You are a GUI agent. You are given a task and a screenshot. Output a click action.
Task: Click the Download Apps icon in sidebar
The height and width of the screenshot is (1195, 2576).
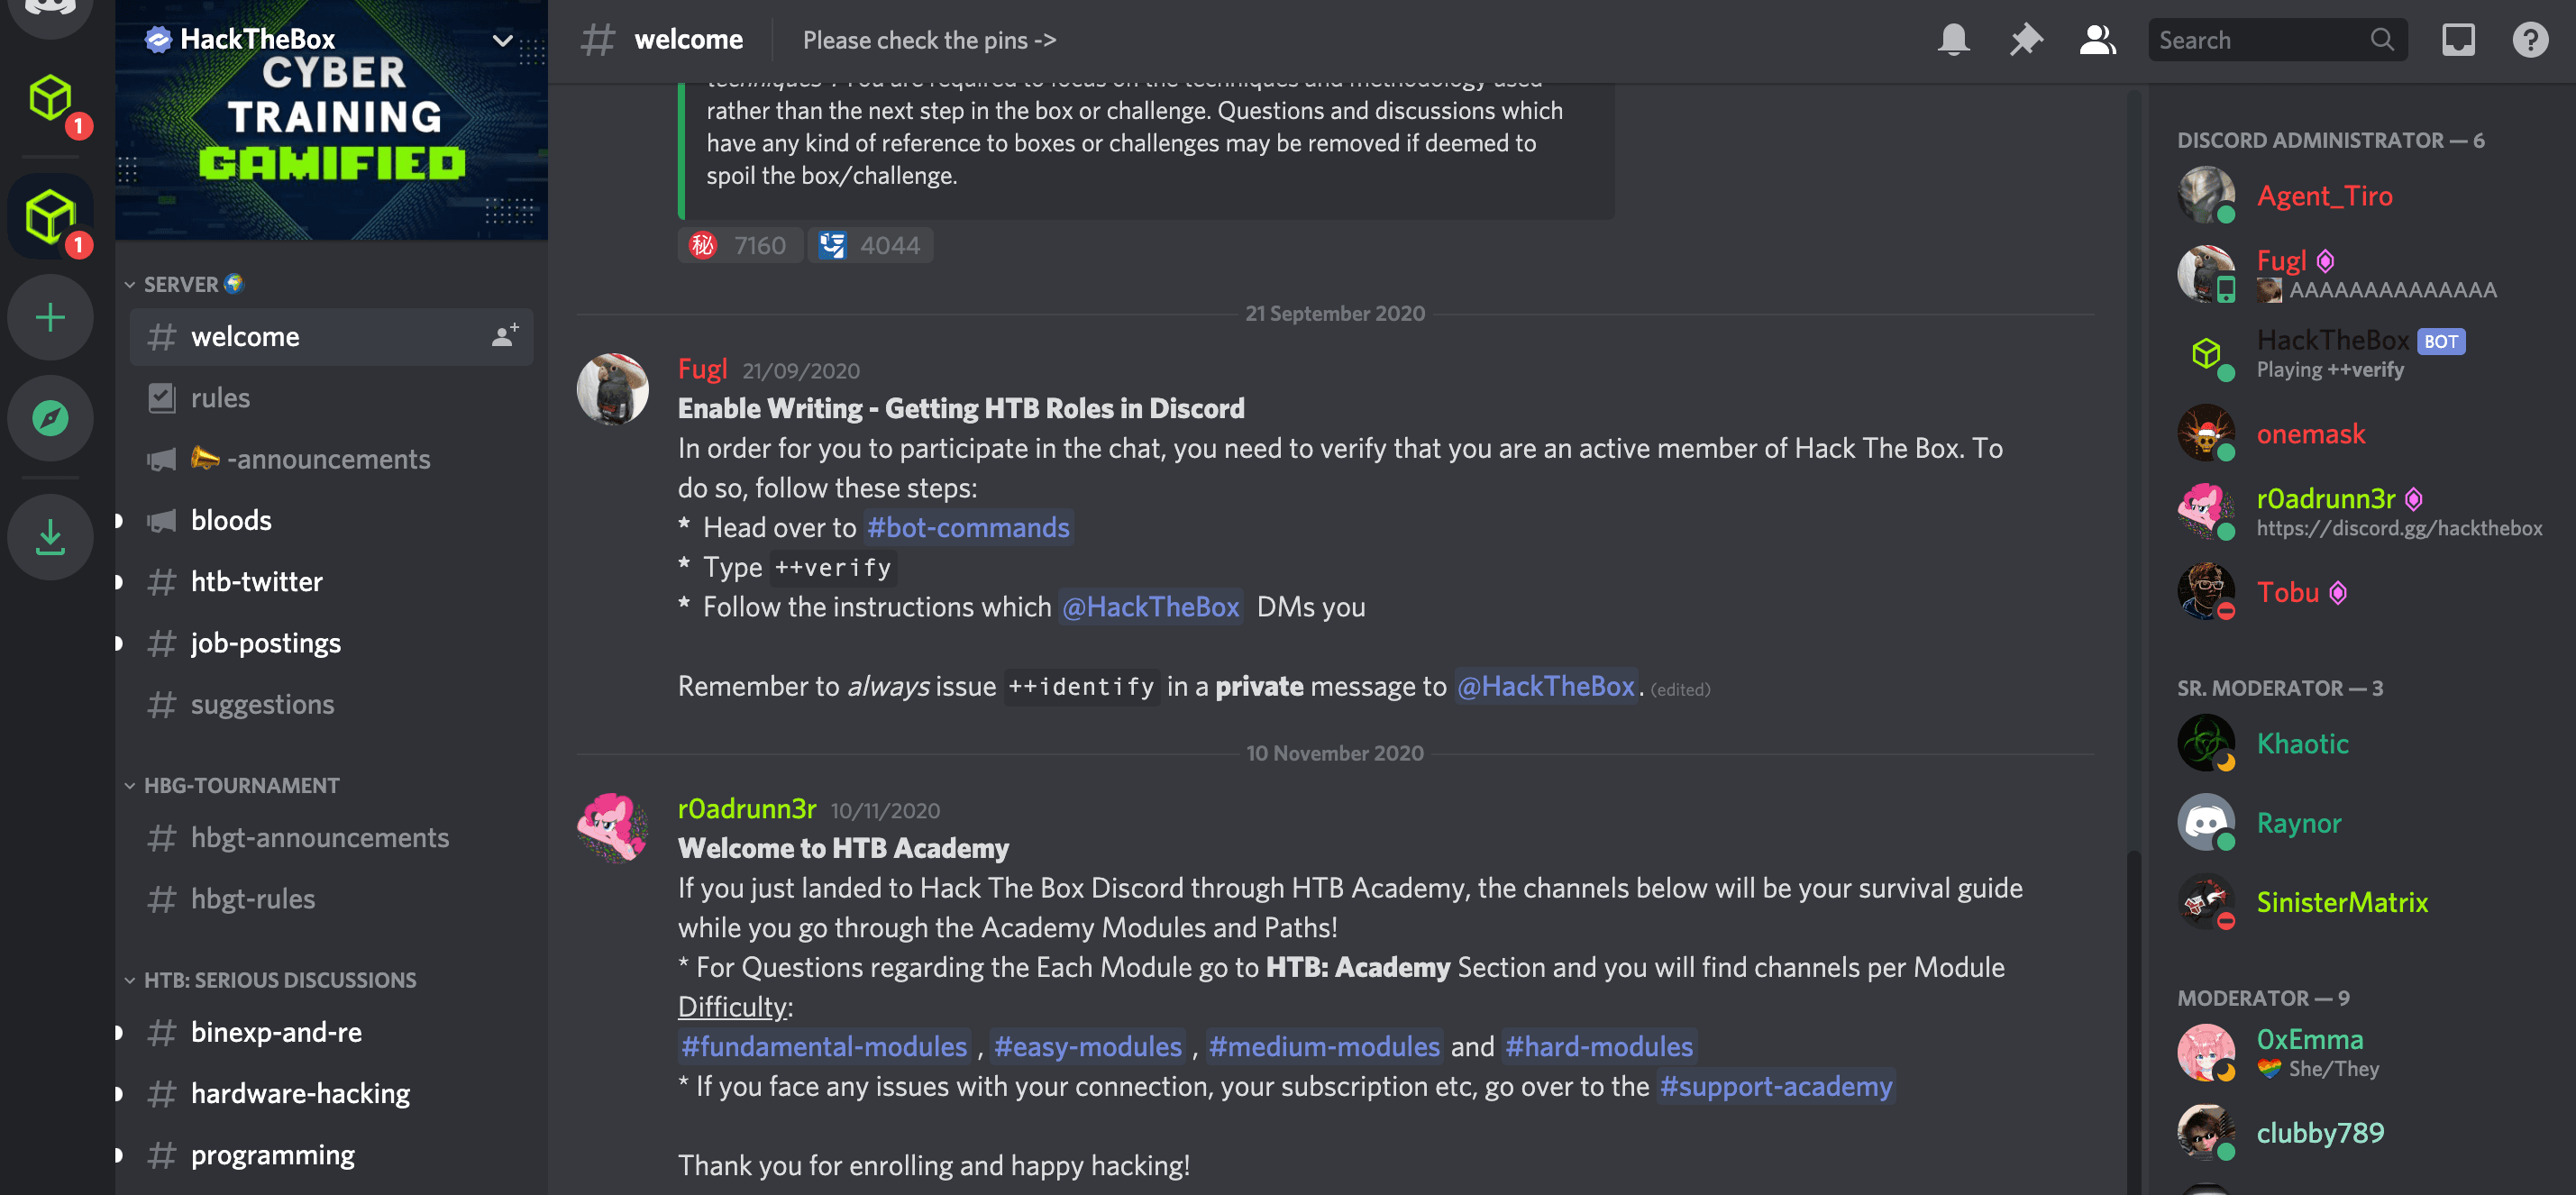[x=50, y=537]
